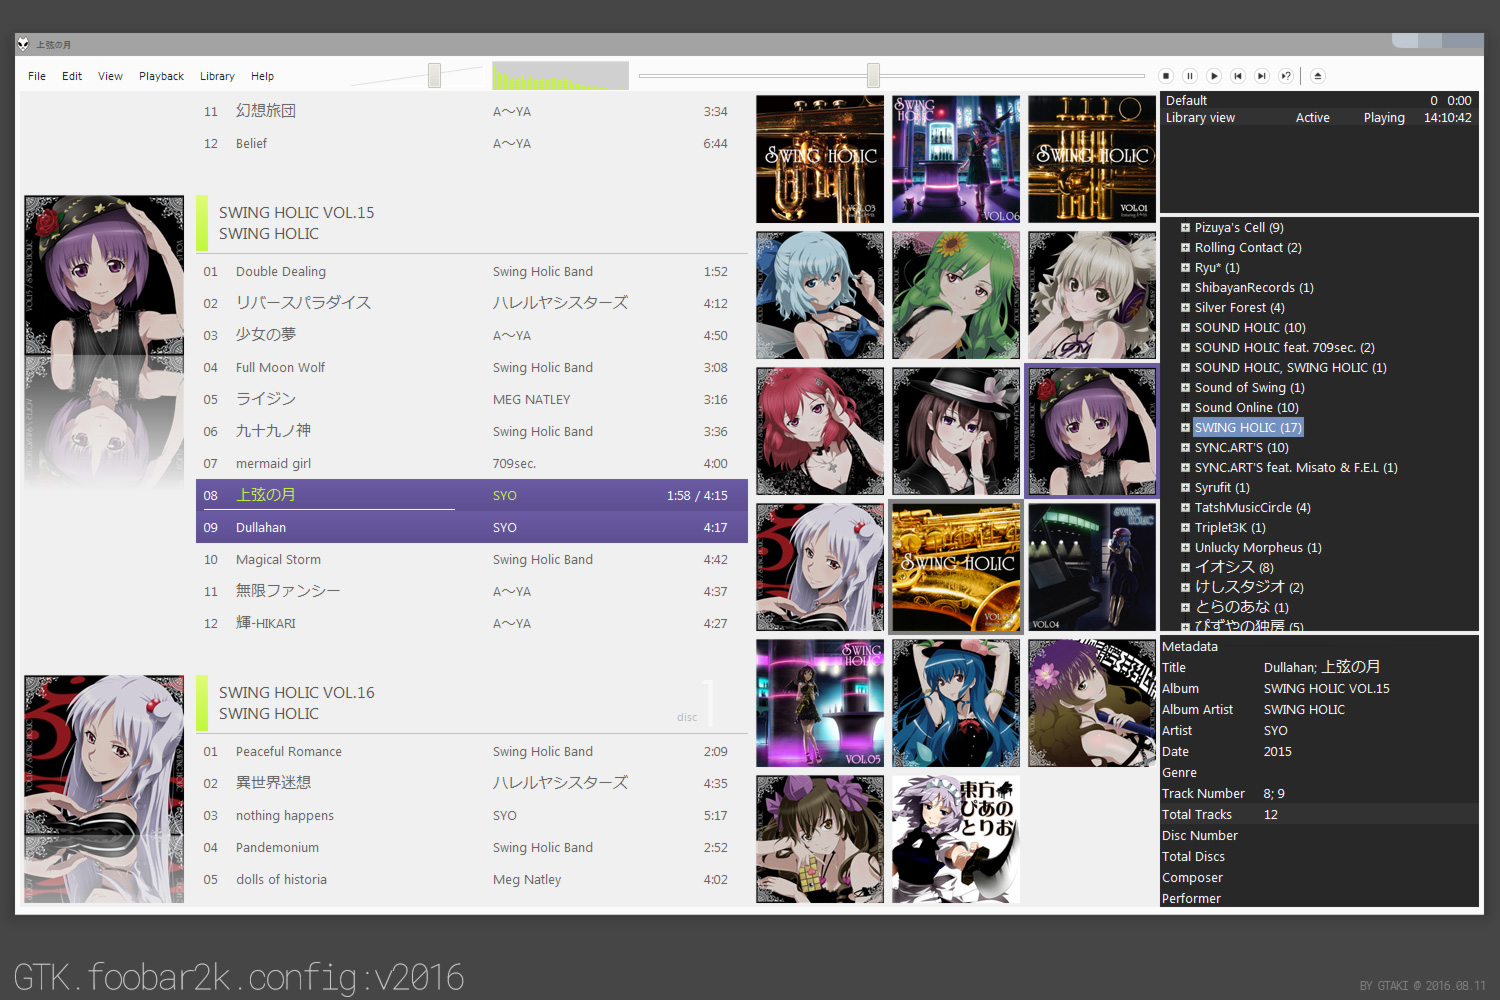1500x1000 pixels.
Task: Select the playing track 上弦の月
Action: coord(472,495)
